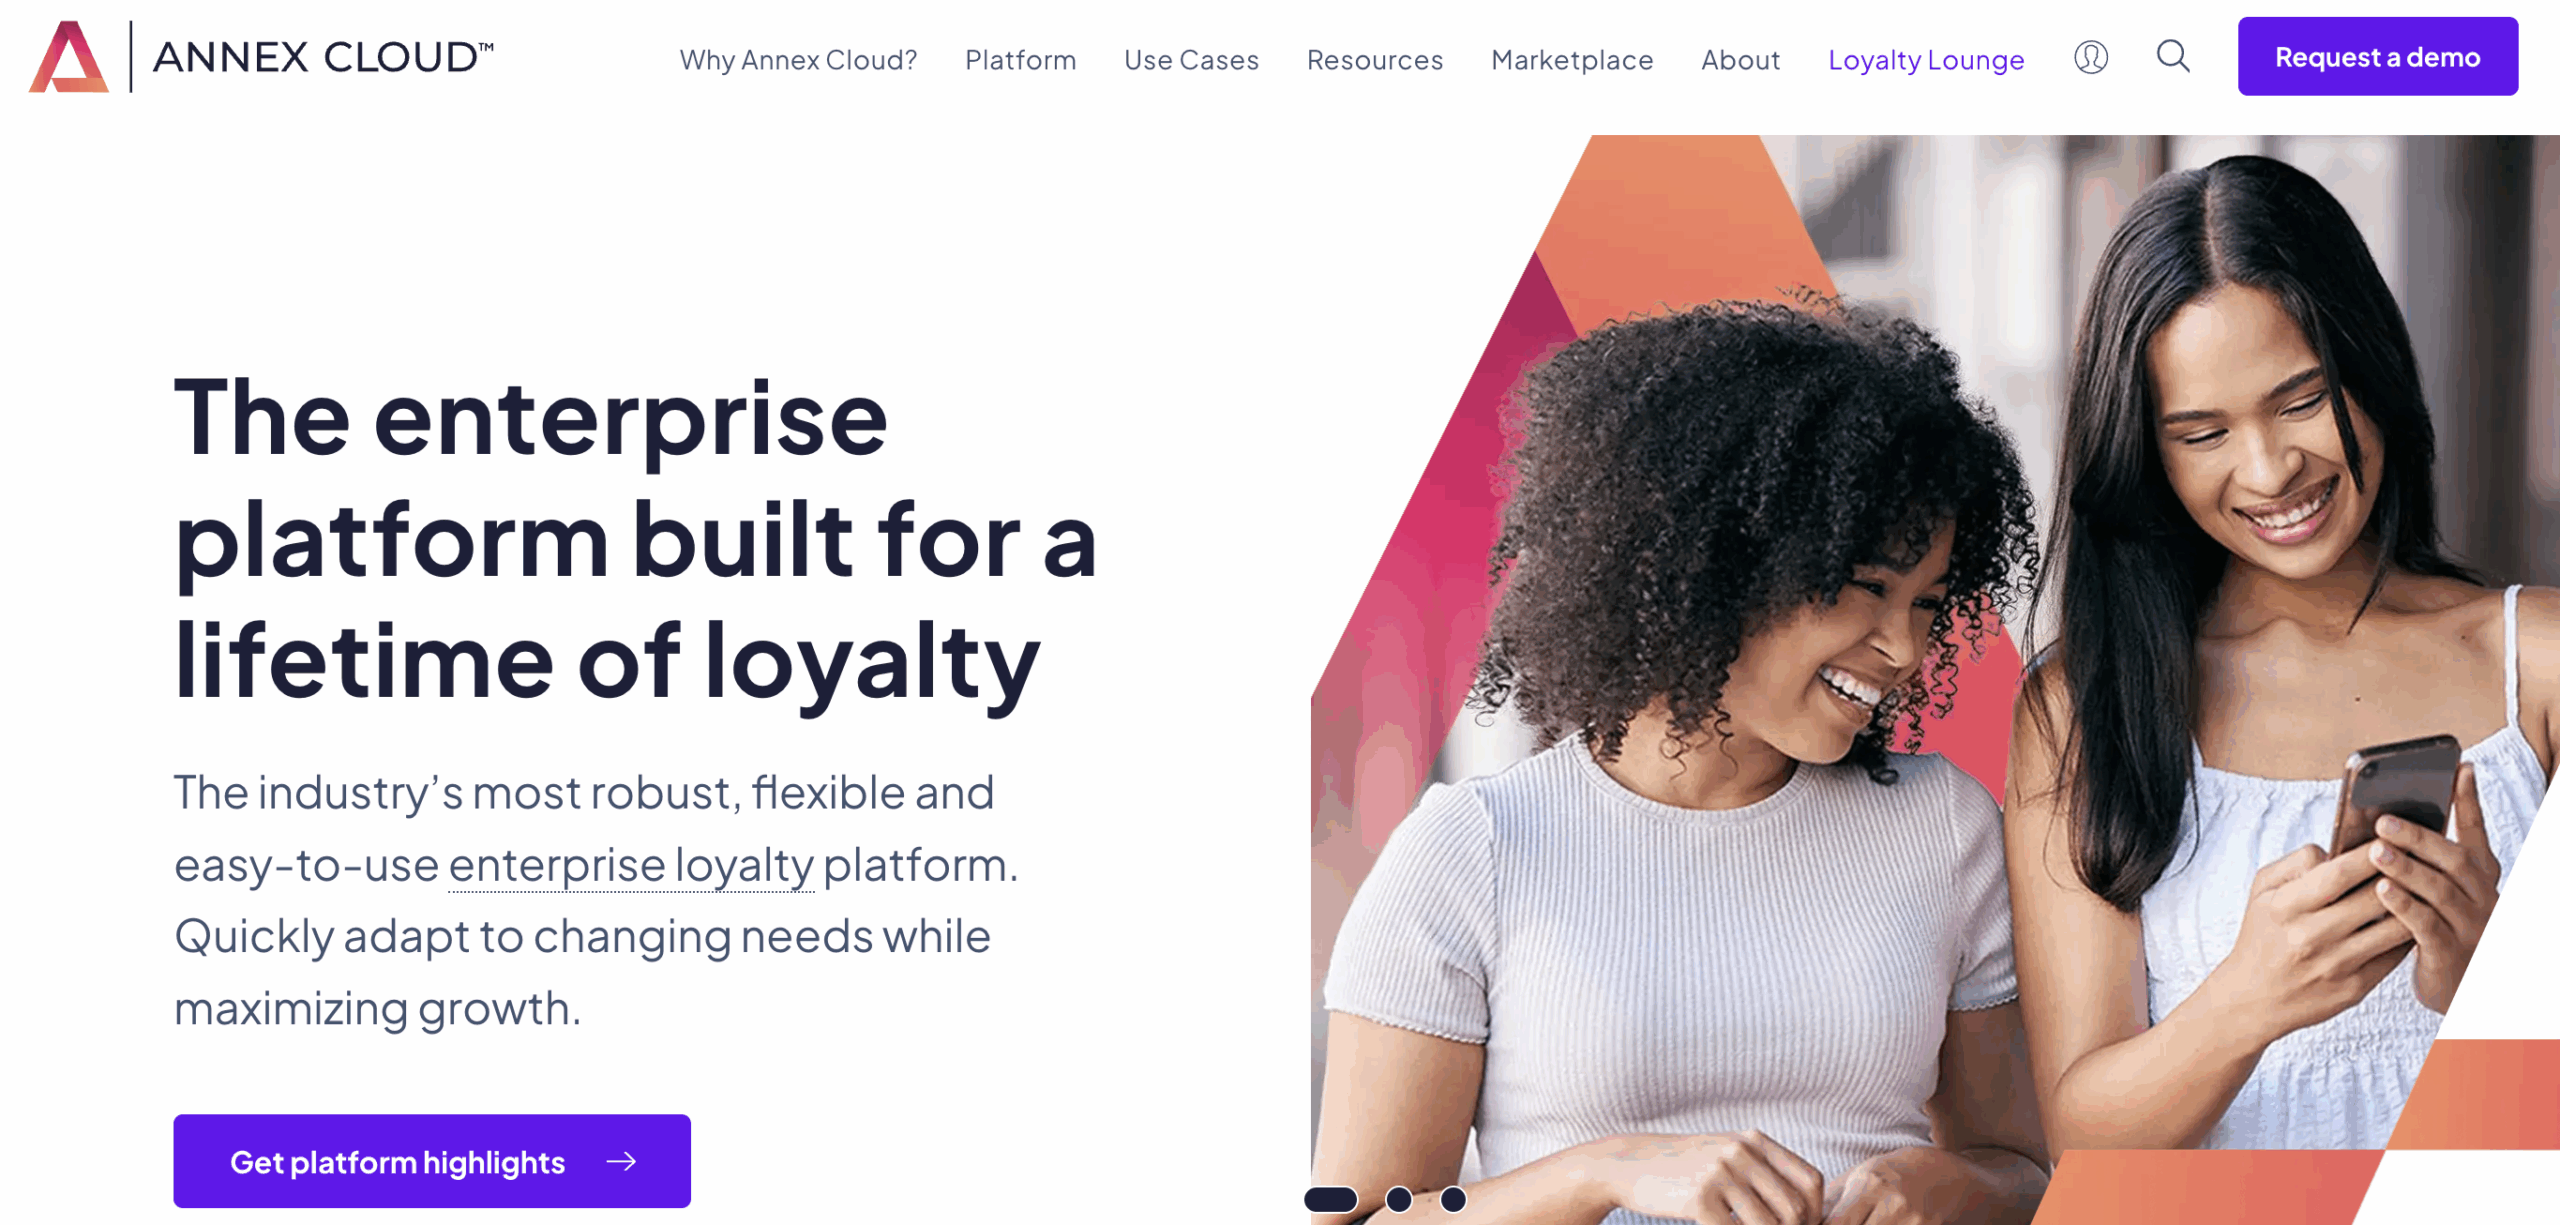This screenshot has height=1225, width=2560.
Task: Visit the Loyalty Lounge link
Action: pyautogui.click(x=1926, y=60)
